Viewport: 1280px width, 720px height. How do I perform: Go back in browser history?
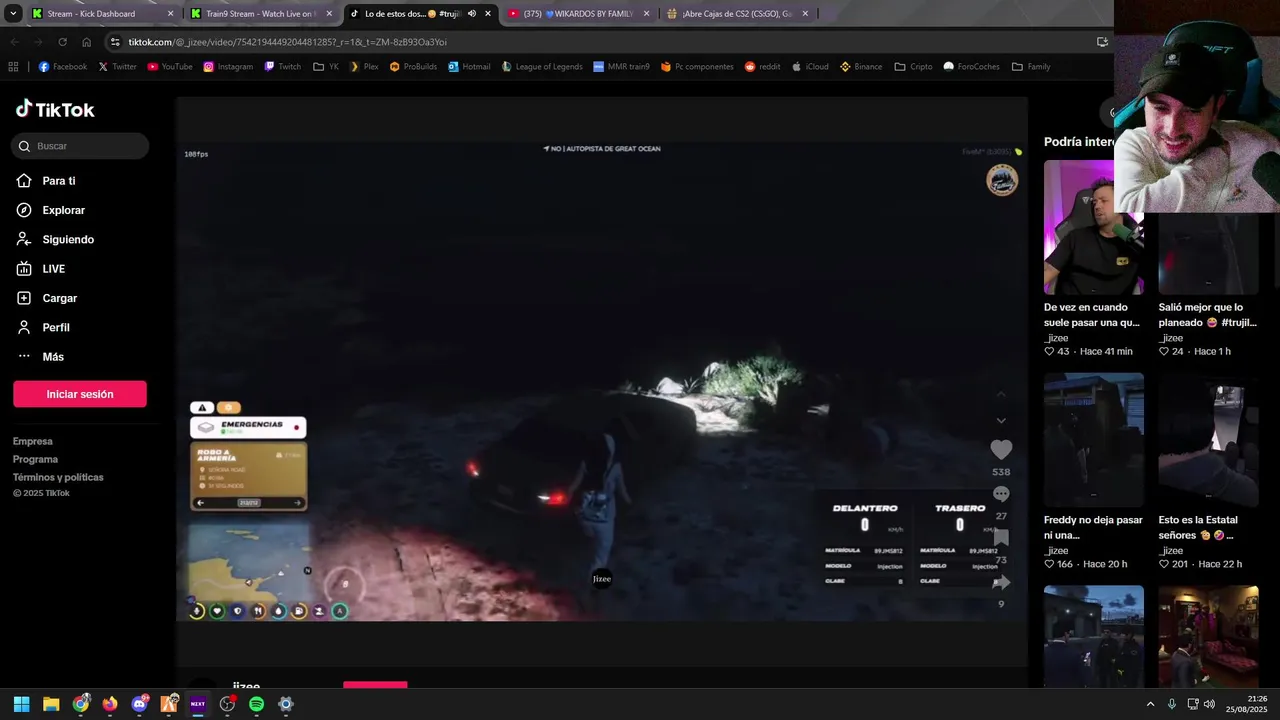coord(14,42)
